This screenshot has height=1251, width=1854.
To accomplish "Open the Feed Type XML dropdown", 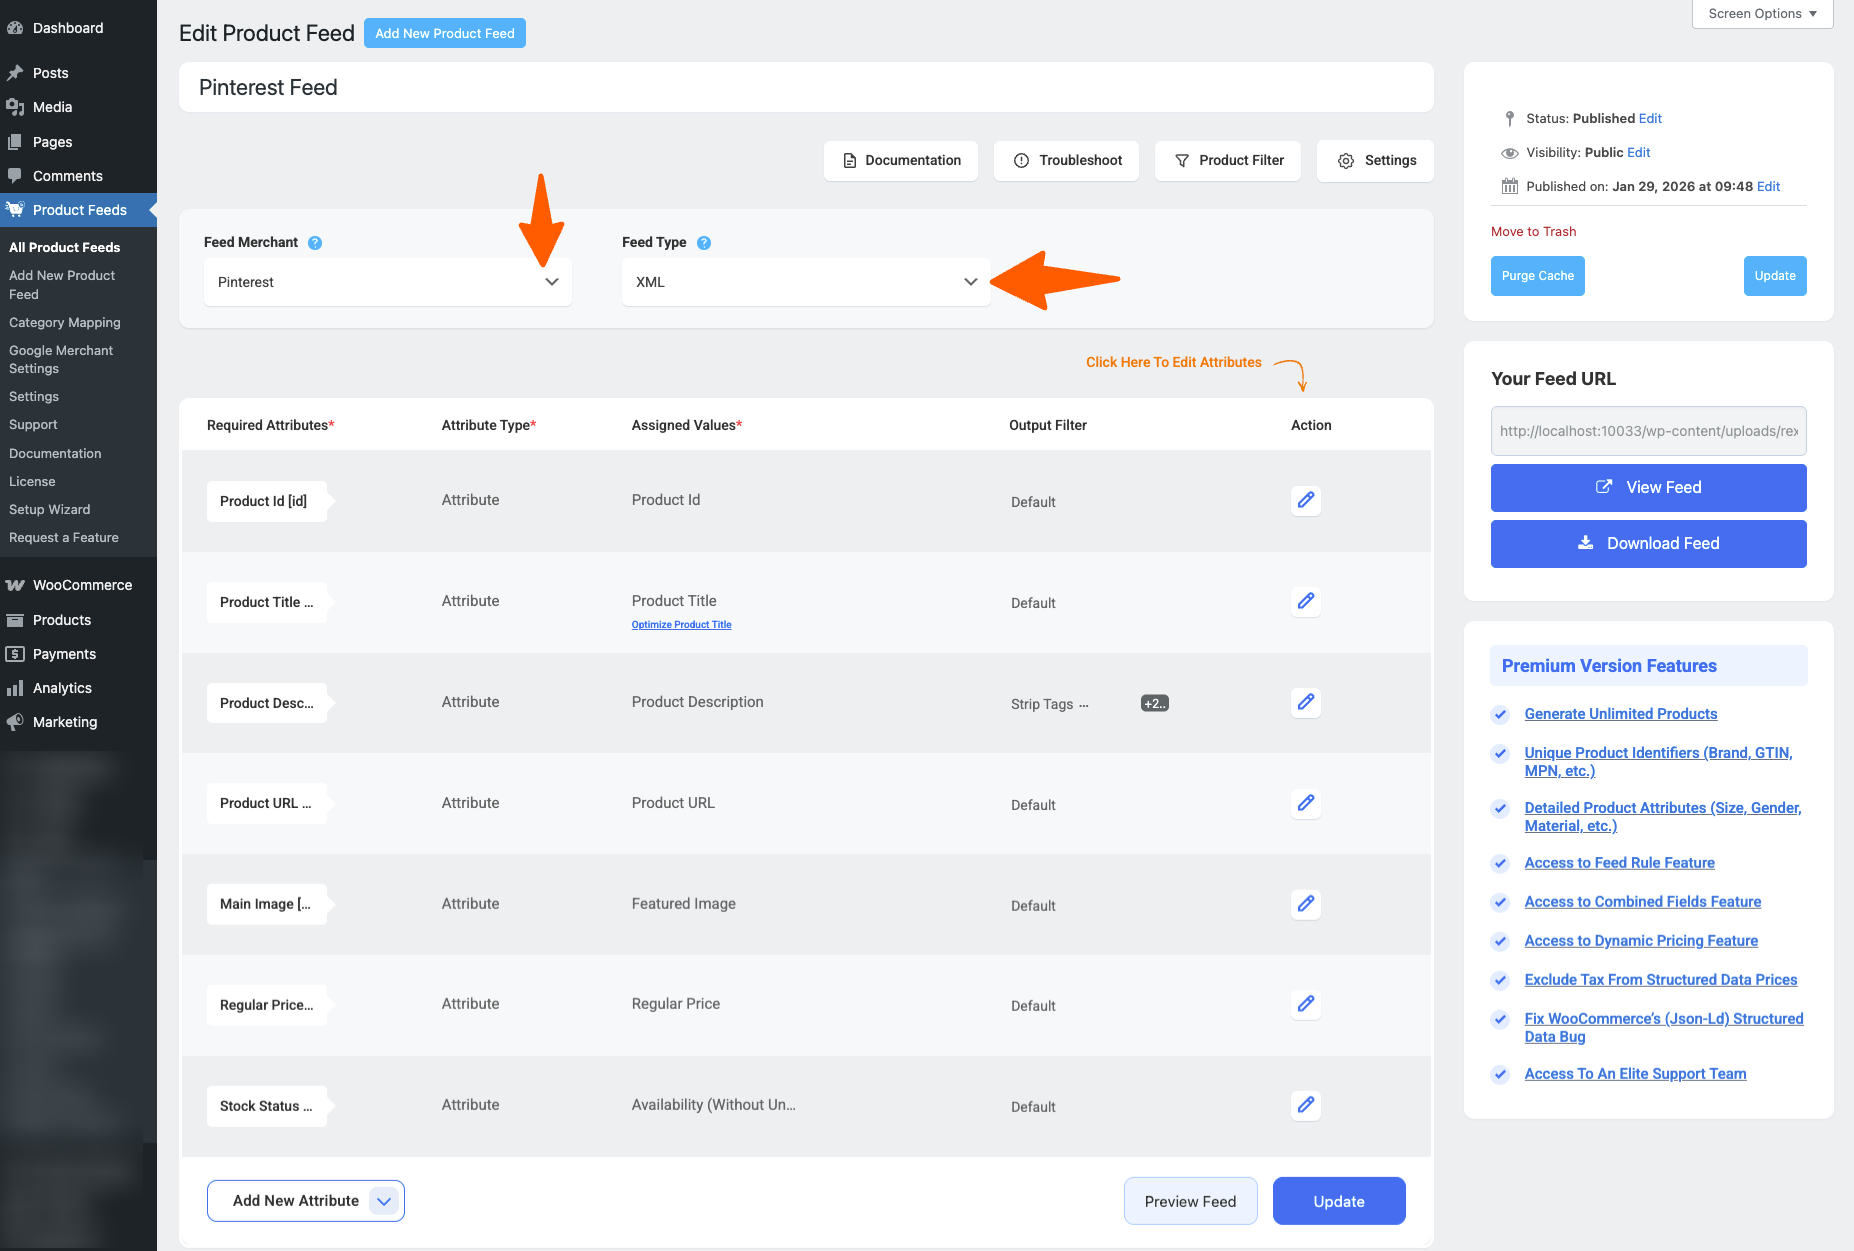I will pos(805,282).
